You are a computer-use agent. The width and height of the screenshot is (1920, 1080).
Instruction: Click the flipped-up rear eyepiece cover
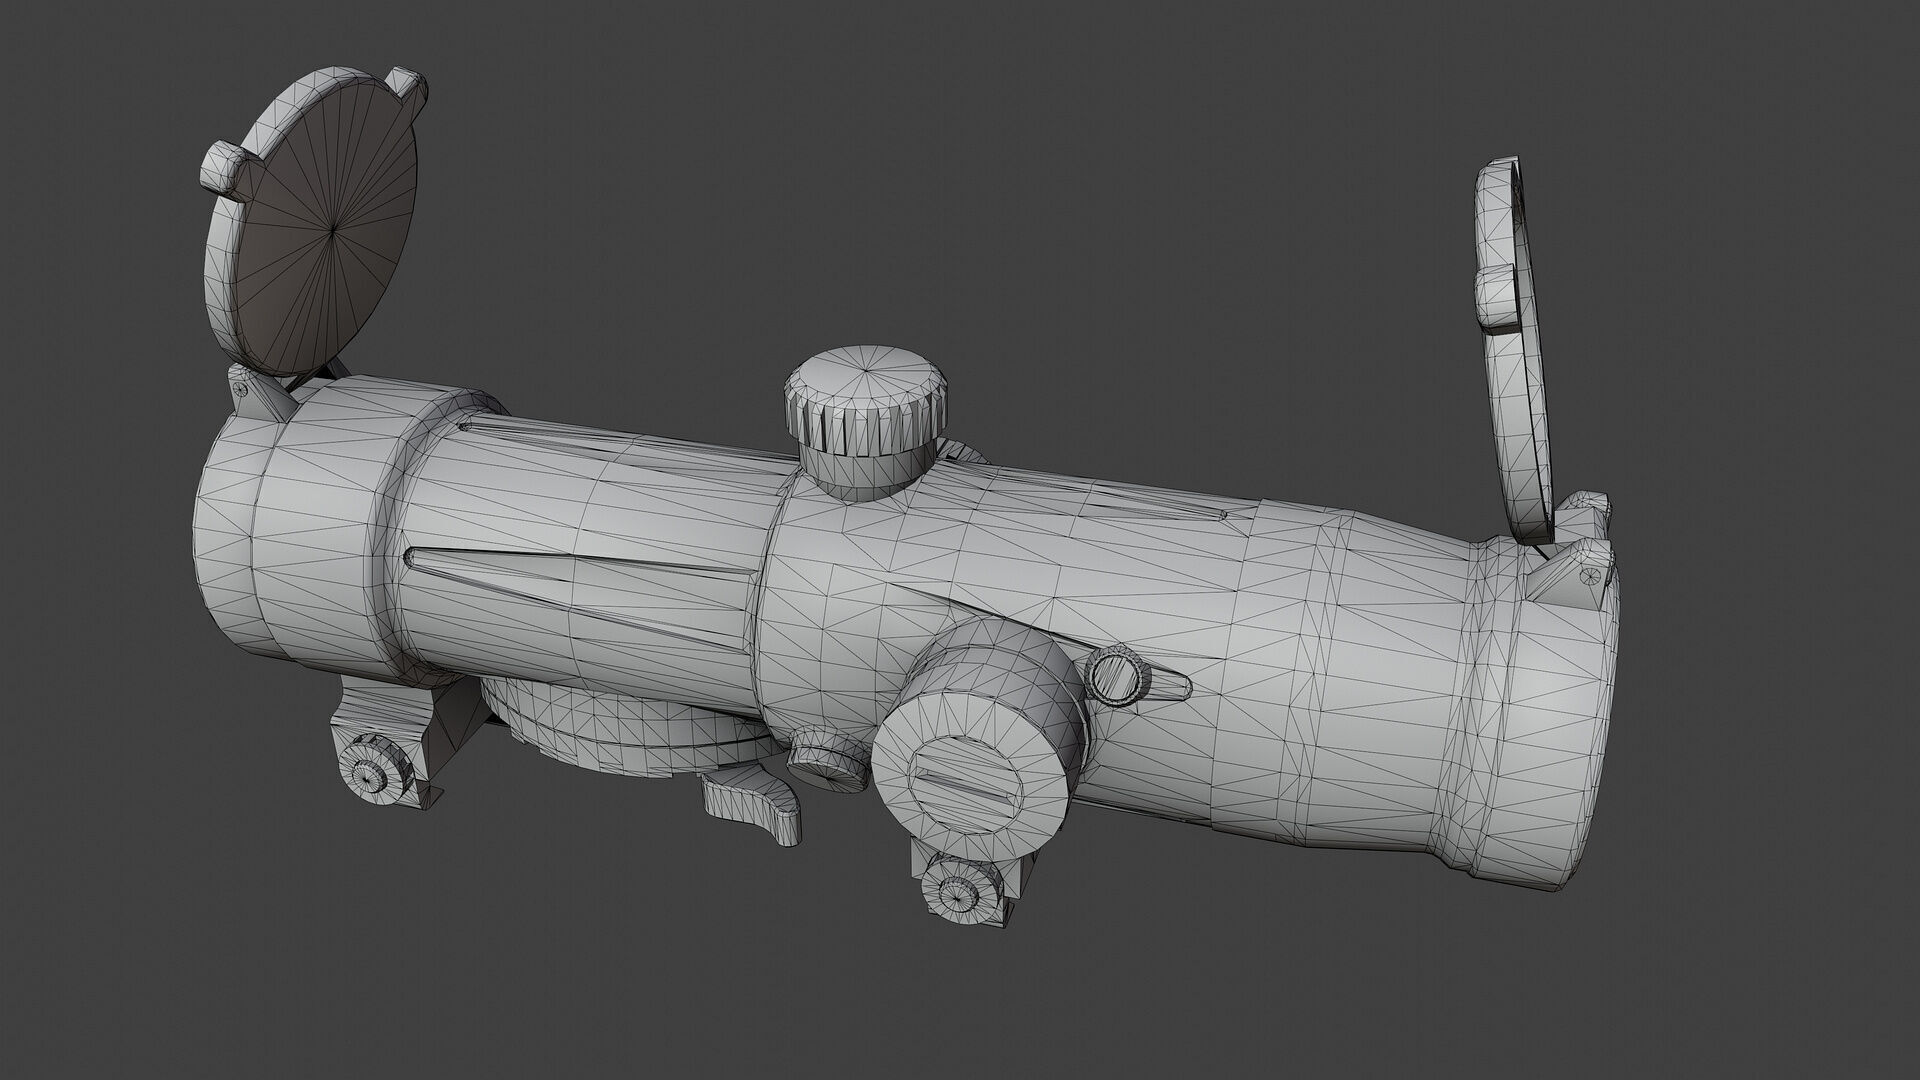[x=1517, y=349]
